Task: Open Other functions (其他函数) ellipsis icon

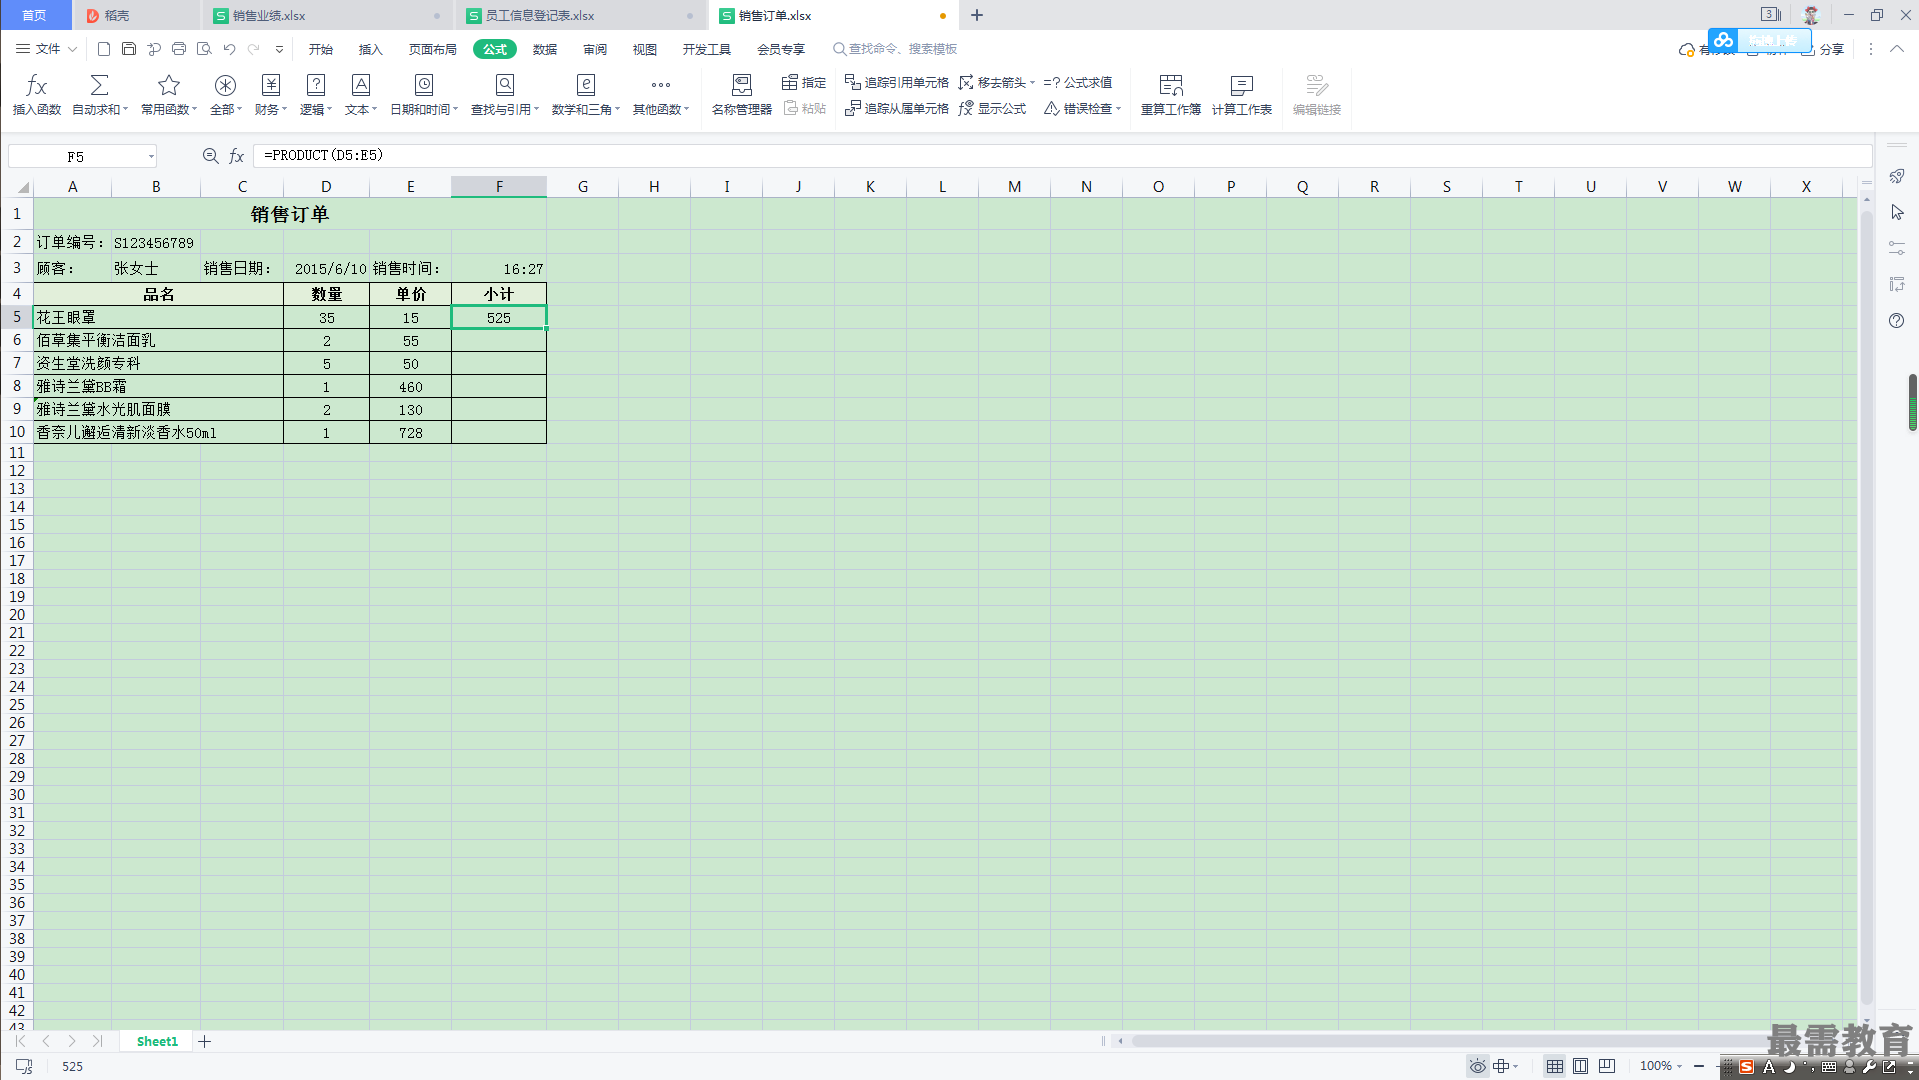Action: 661,85
